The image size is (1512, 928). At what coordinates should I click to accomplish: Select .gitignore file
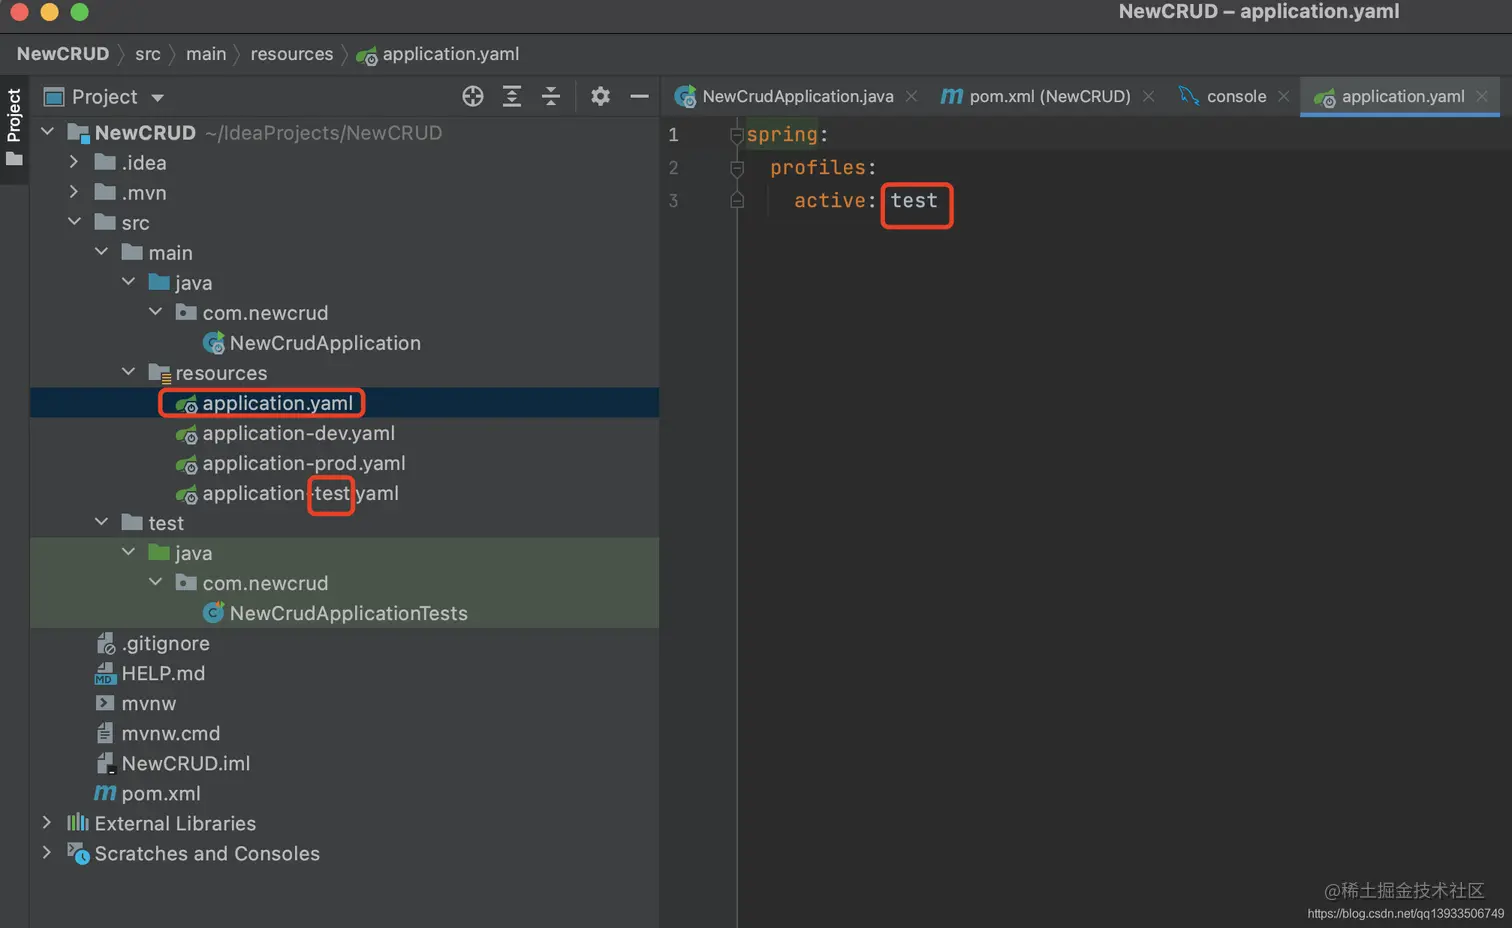[x=165, y=643]
